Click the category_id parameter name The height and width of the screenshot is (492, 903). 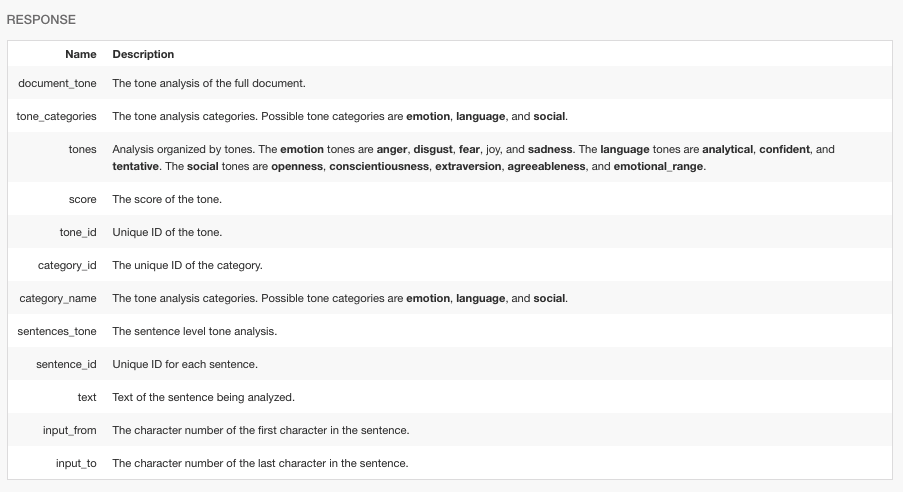[x=67, y=266]
